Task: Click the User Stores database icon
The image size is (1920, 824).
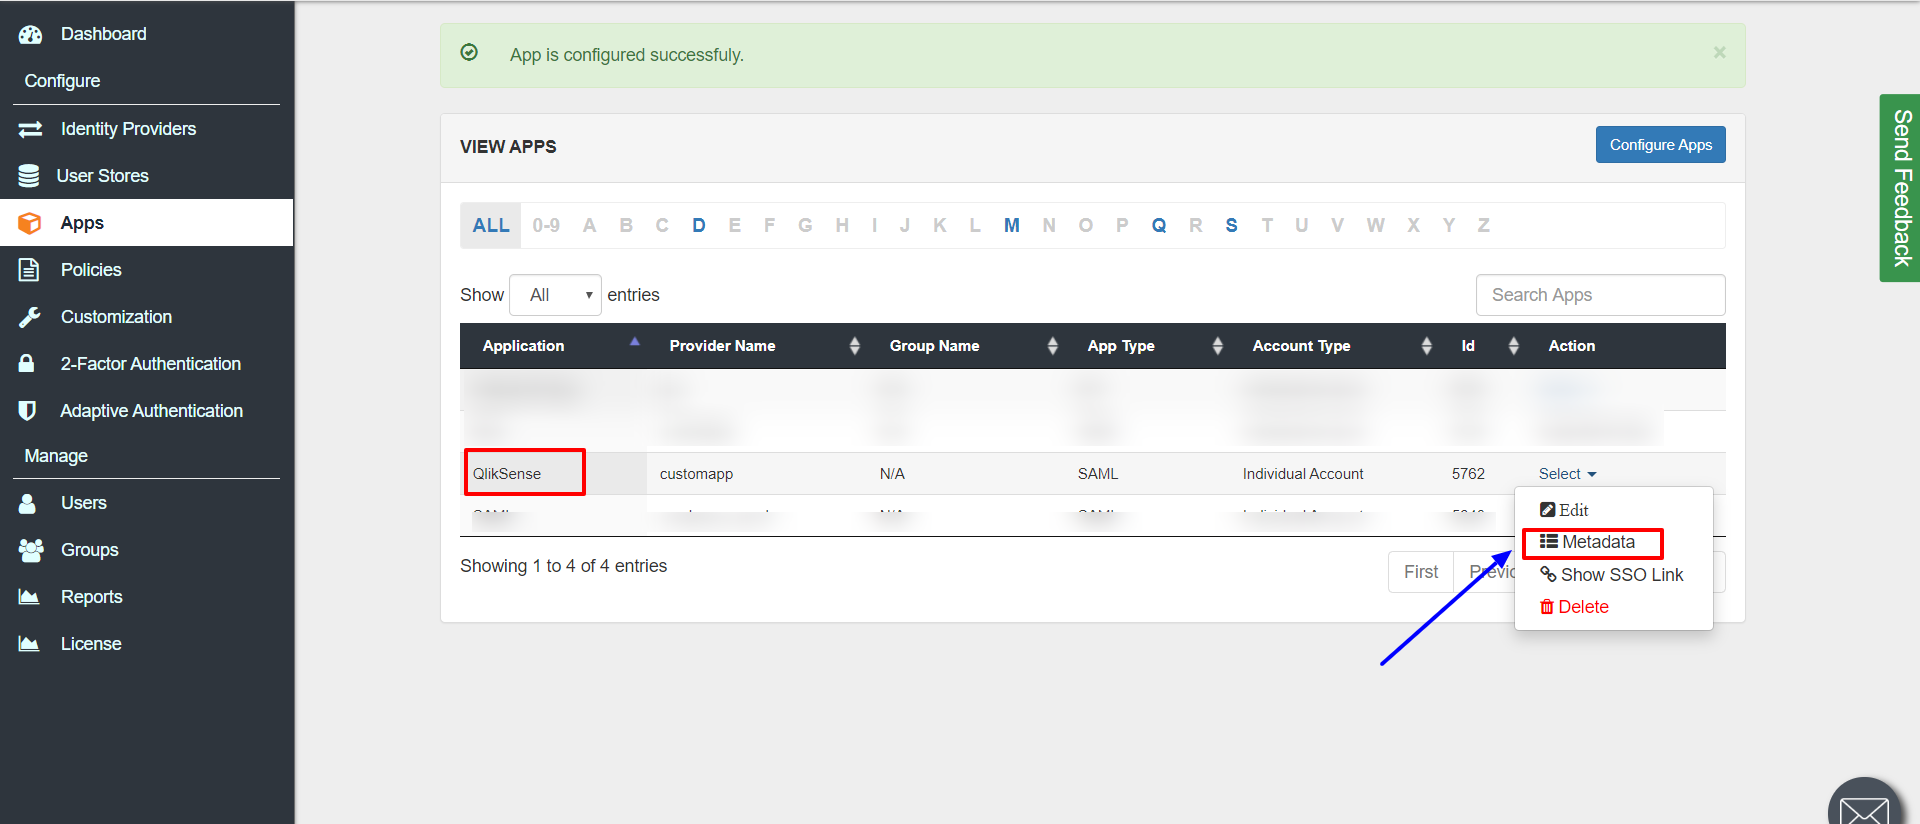Action: tap(29, 176)
